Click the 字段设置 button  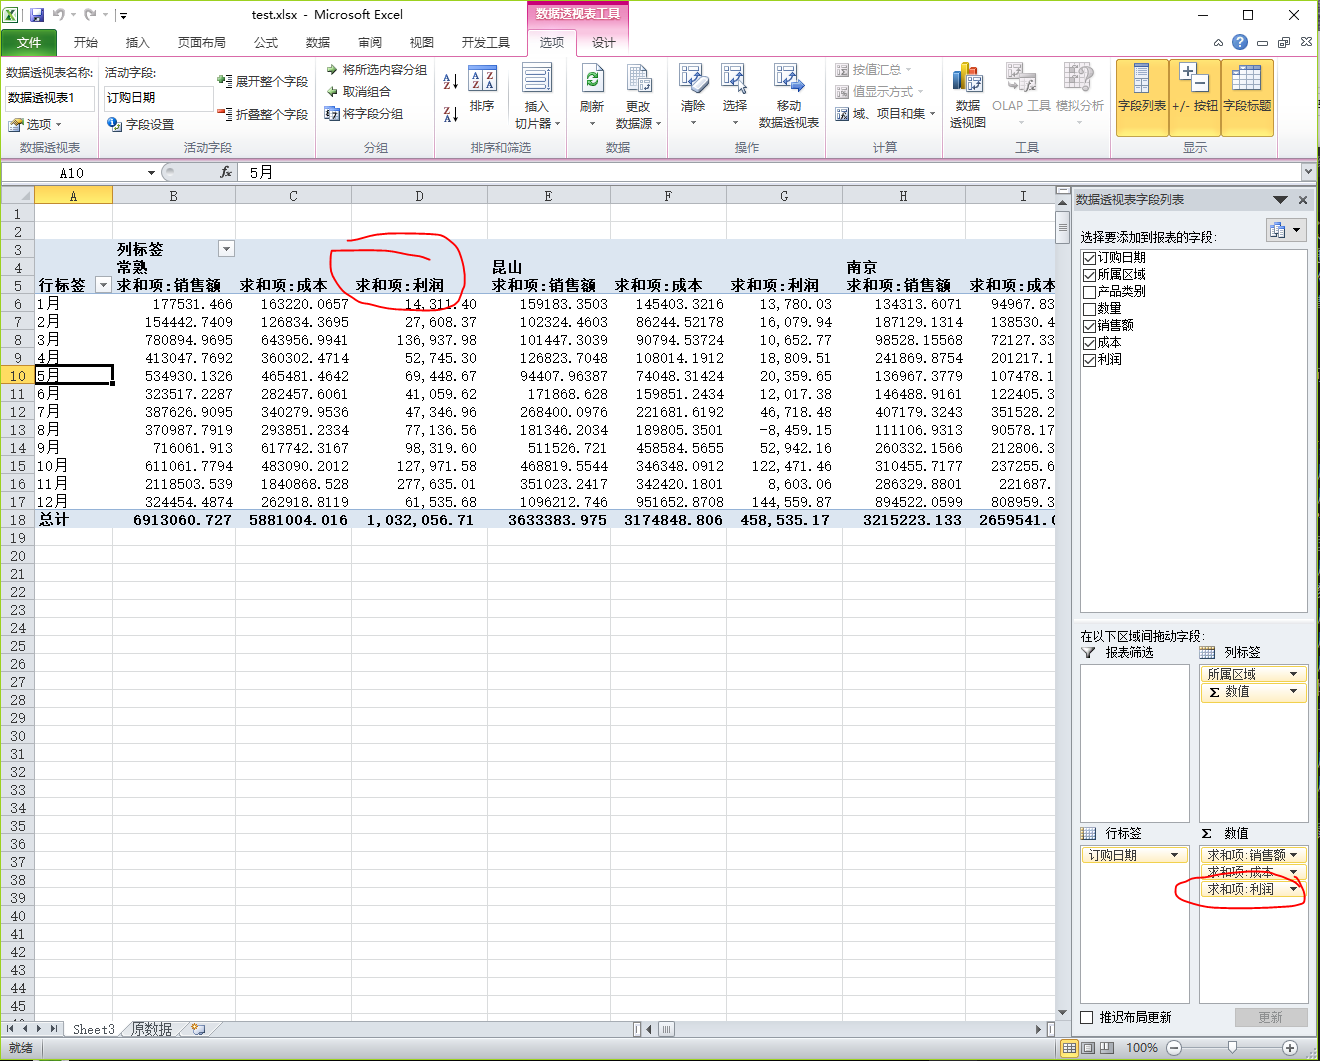pyautogui.click(x=141, y=124)
